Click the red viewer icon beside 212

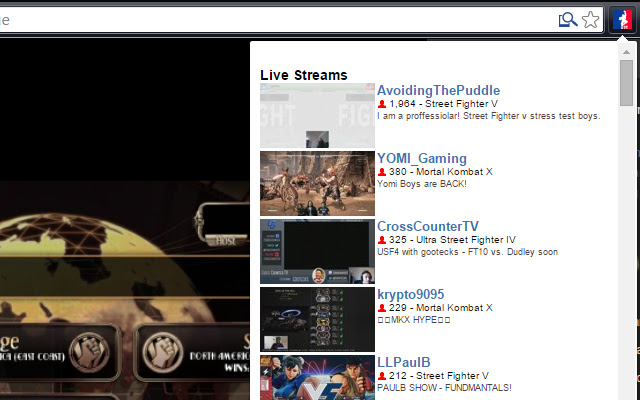[382, 376]
